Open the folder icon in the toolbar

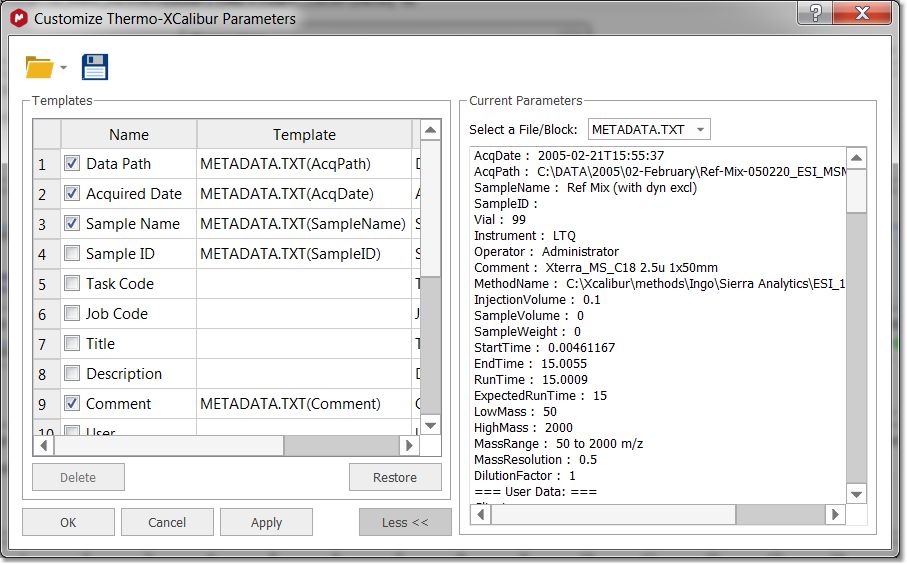coord(39,67)
